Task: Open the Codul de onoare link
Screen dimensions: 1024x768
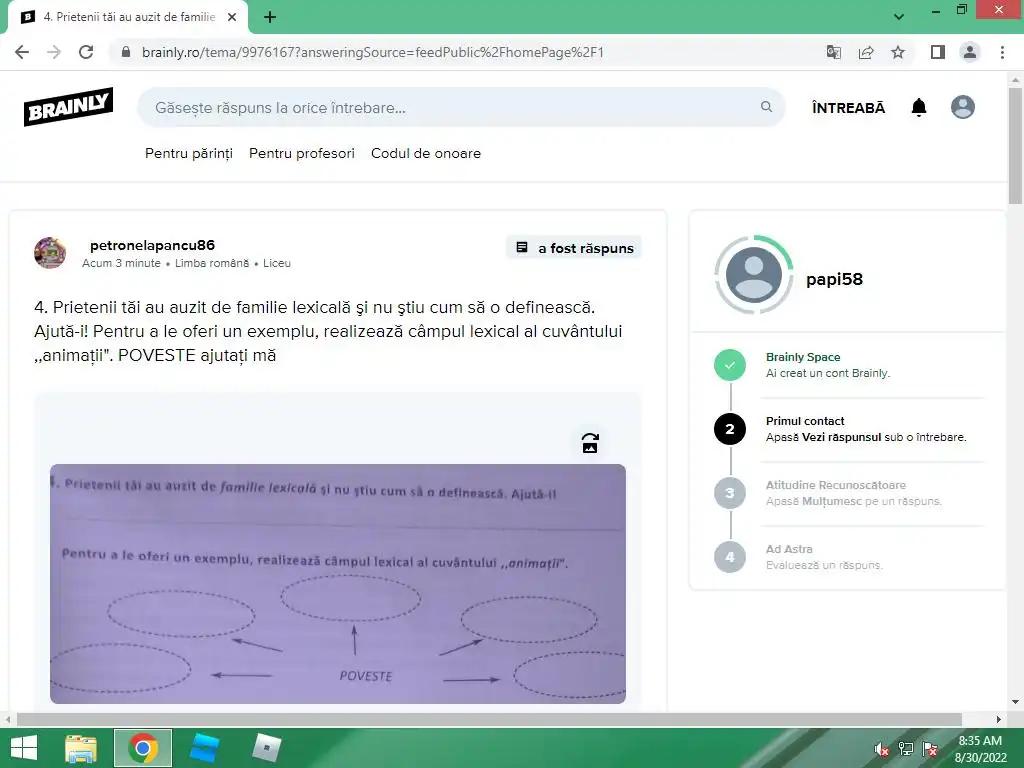Action: [x=426, y=153]
